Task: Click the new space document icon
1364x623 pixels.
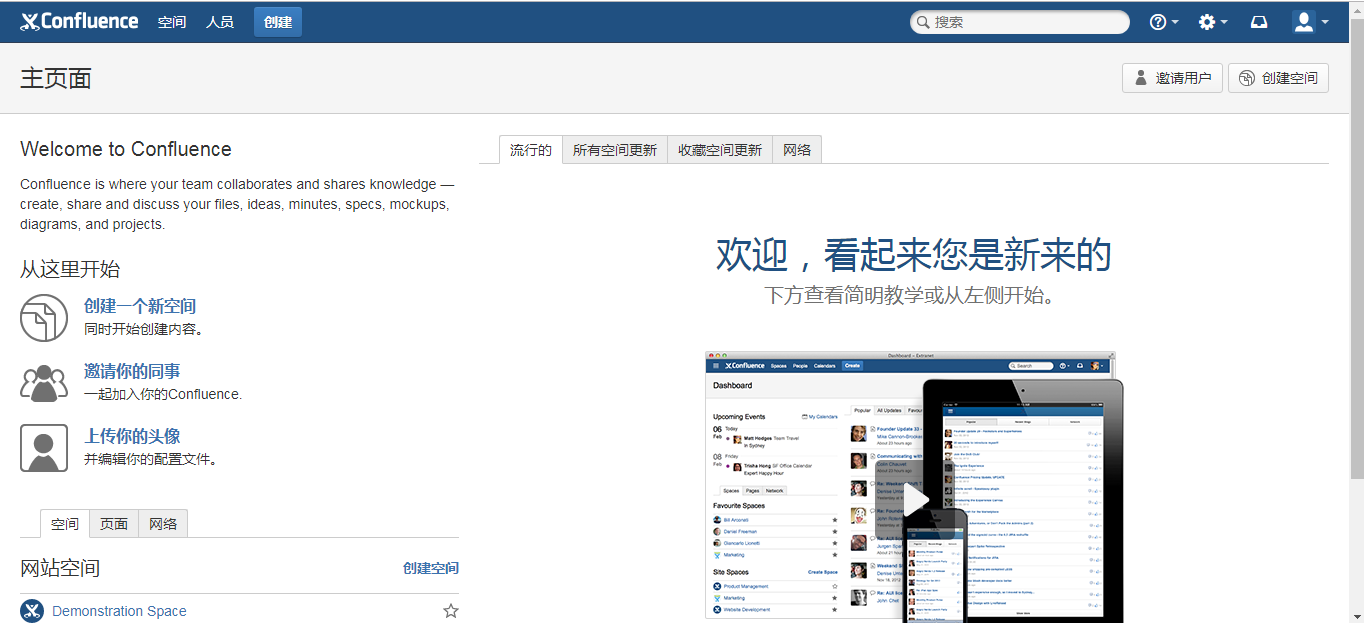Action: pyautogui.click(x=44, y=318)
